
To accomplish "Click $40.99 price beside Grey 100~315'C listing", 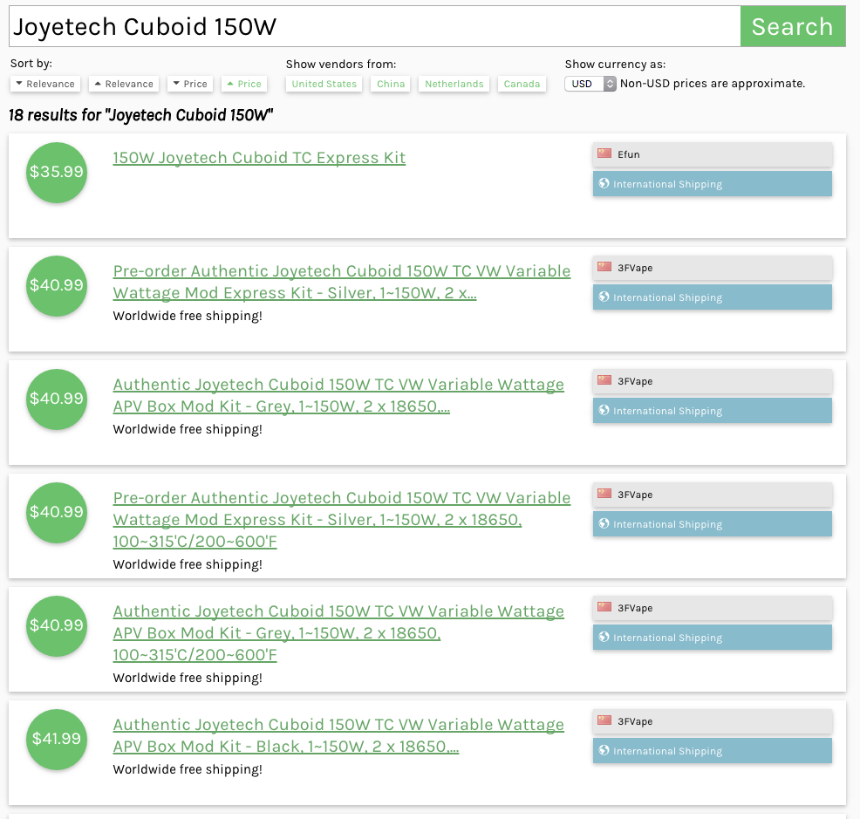I will (56, 626).
